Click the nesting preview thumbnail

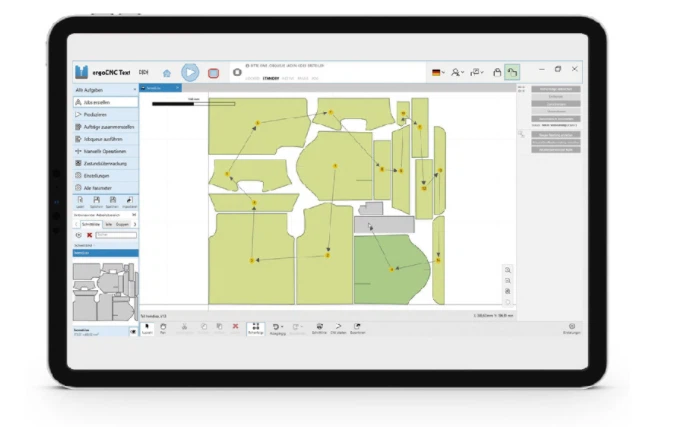(x=104, y=291)
